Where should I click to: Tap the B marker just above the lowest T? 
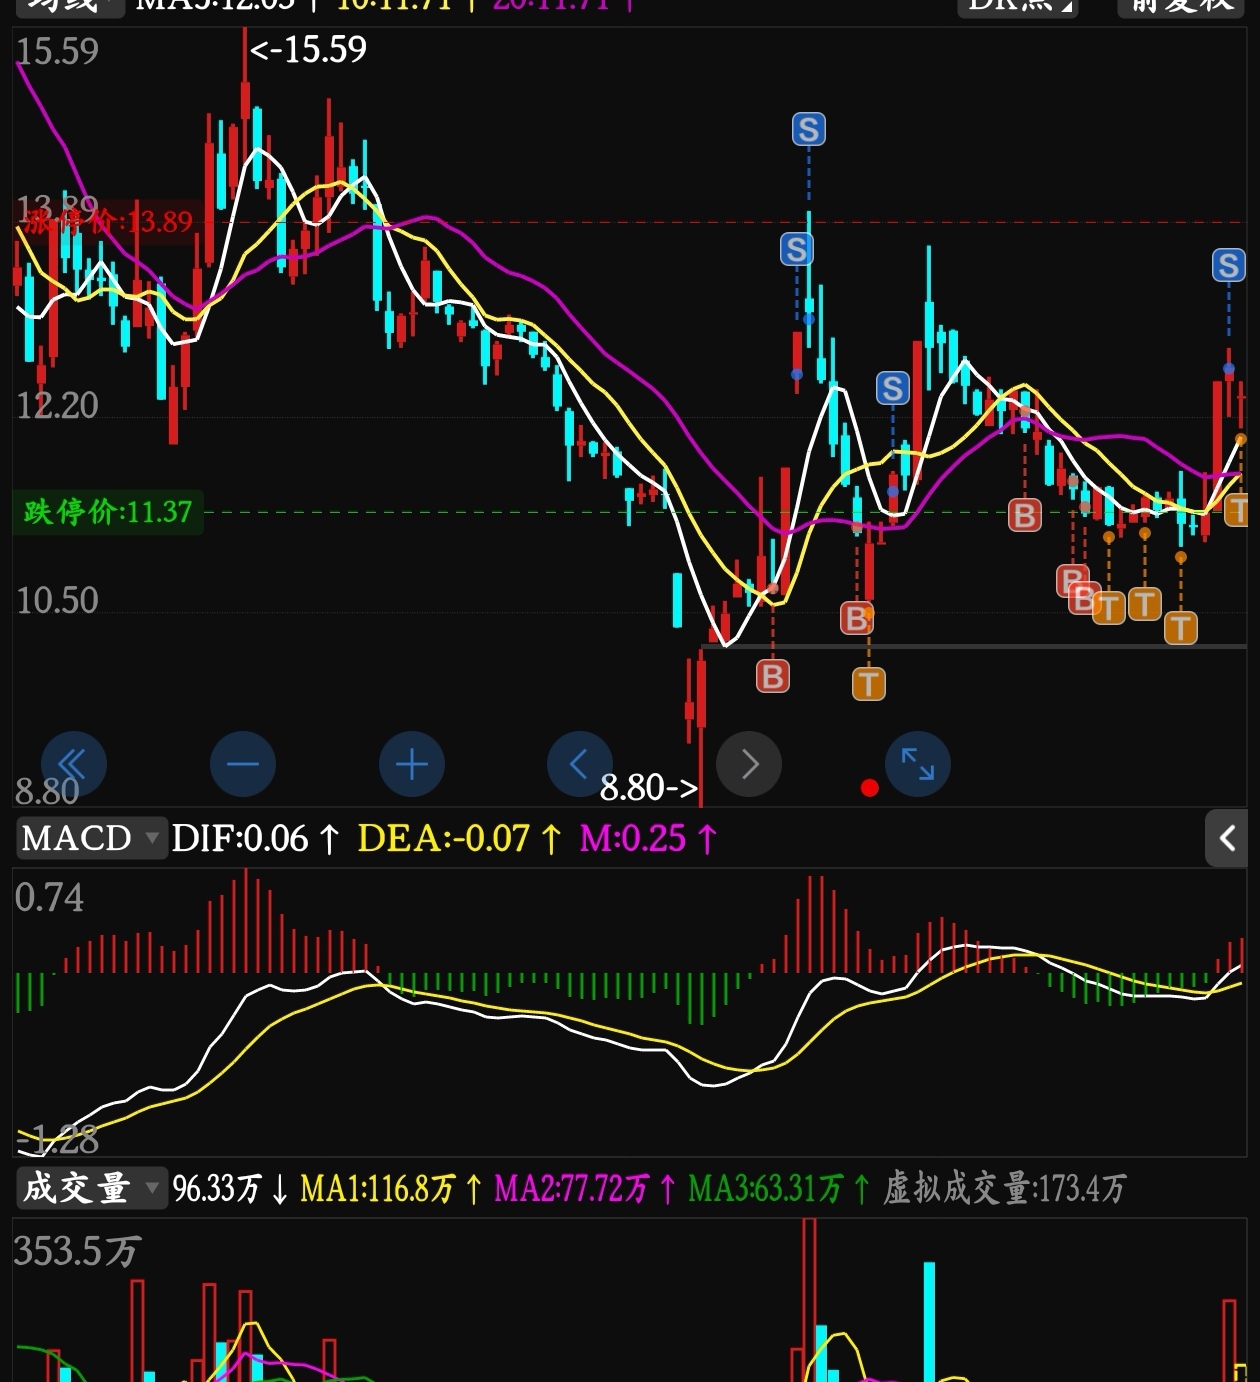(x=856, y=619)
